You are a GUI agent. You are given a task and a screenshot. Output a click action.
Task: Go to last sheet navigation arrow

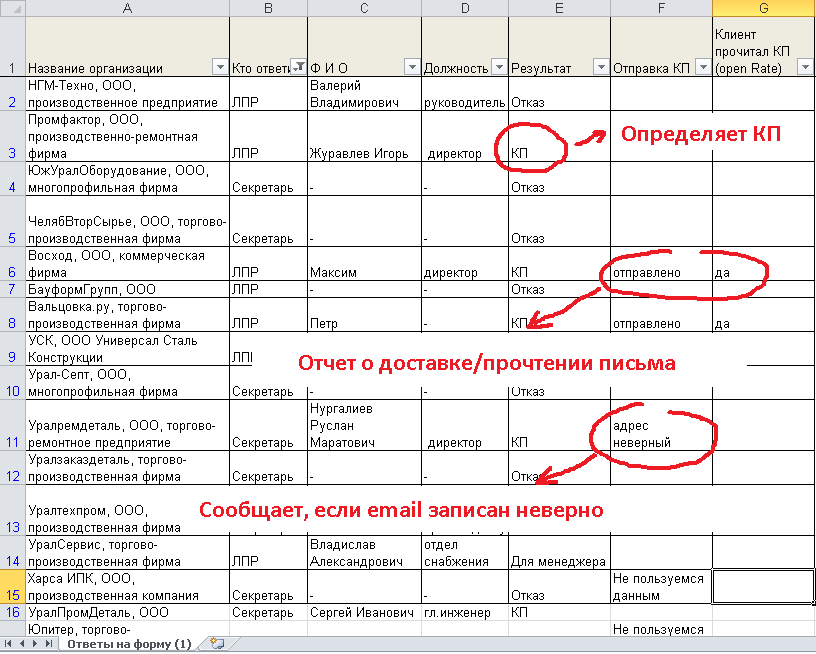tap(48, 644)
